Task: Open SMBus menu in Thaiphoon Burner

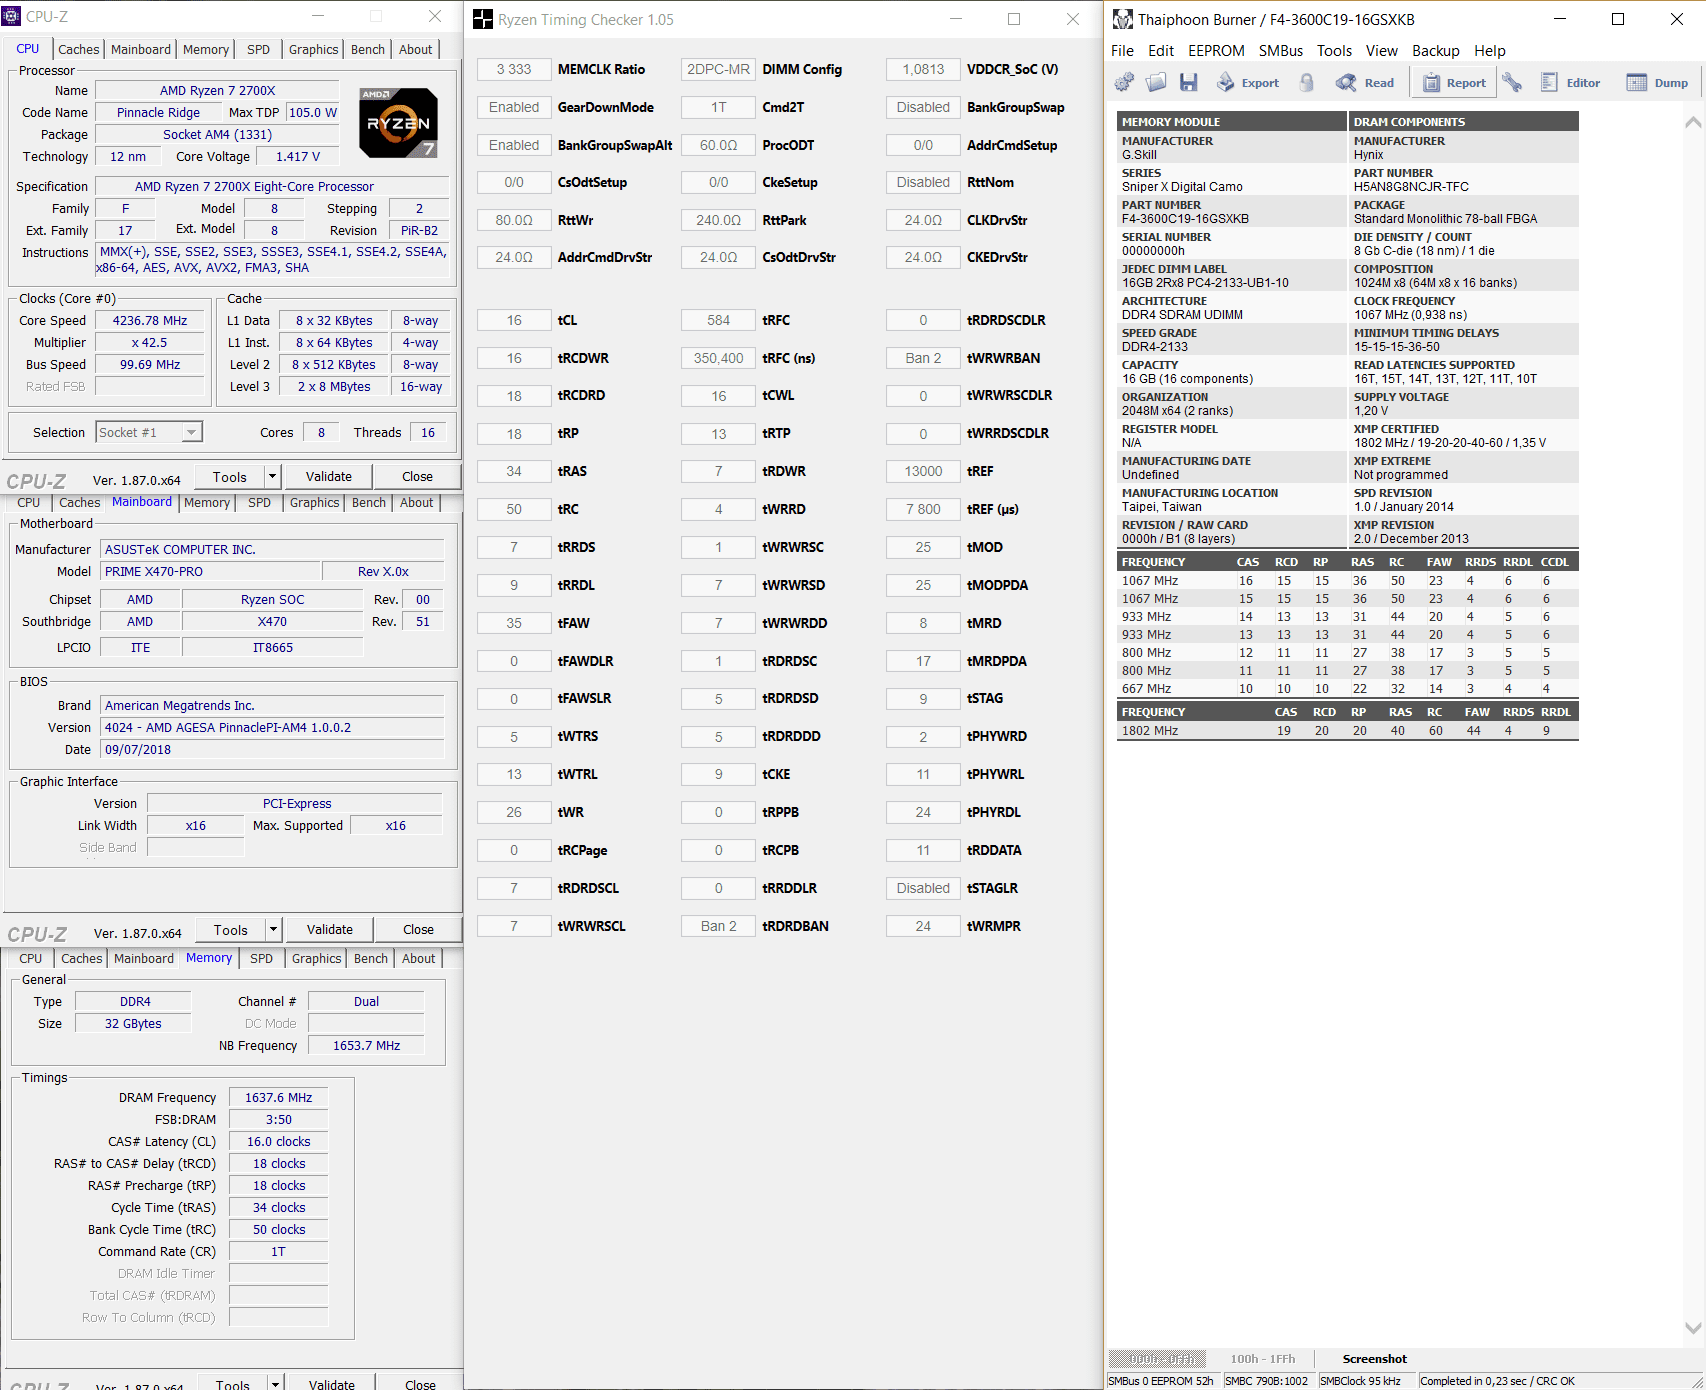Action: tap(1280, 51)
